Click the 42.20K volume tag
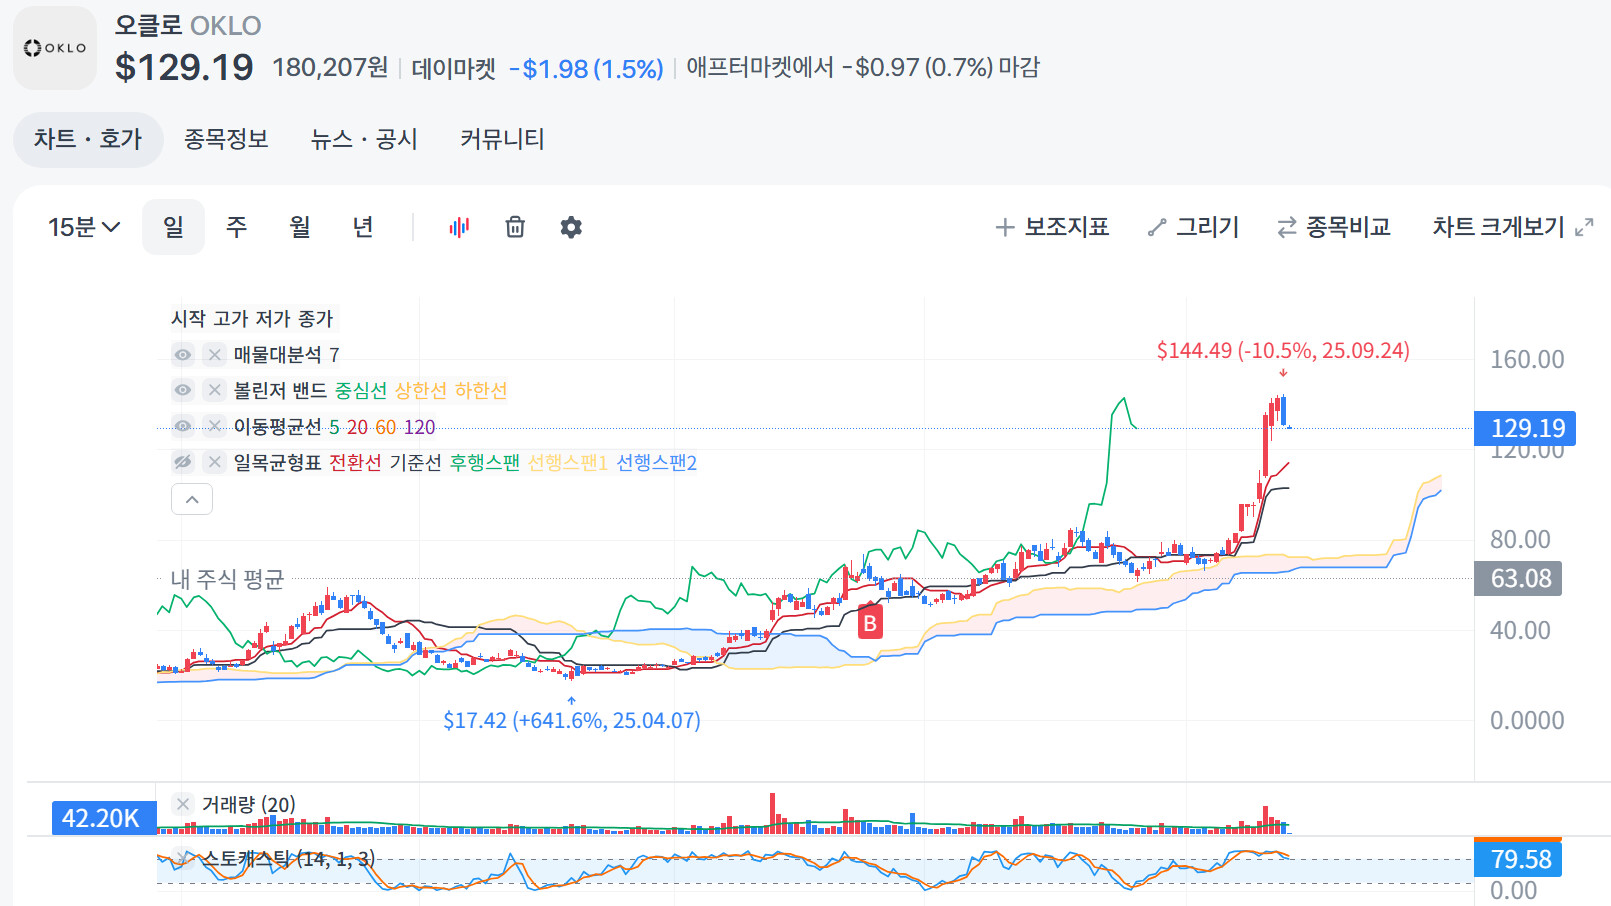This screenshot has width=1611, height=906. coord(103,818)
